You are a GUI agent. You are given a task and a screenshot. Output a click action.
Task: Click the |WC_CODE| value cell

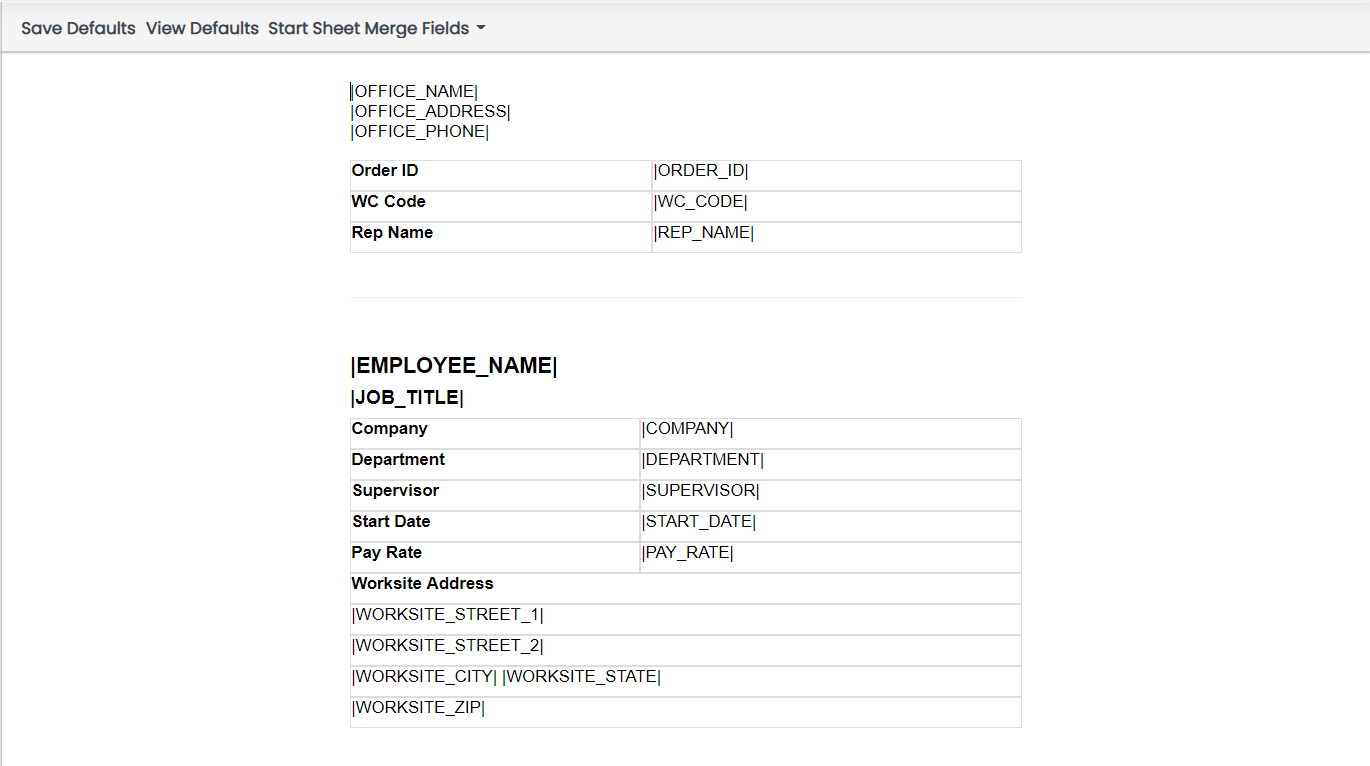[x=701, y=202]
